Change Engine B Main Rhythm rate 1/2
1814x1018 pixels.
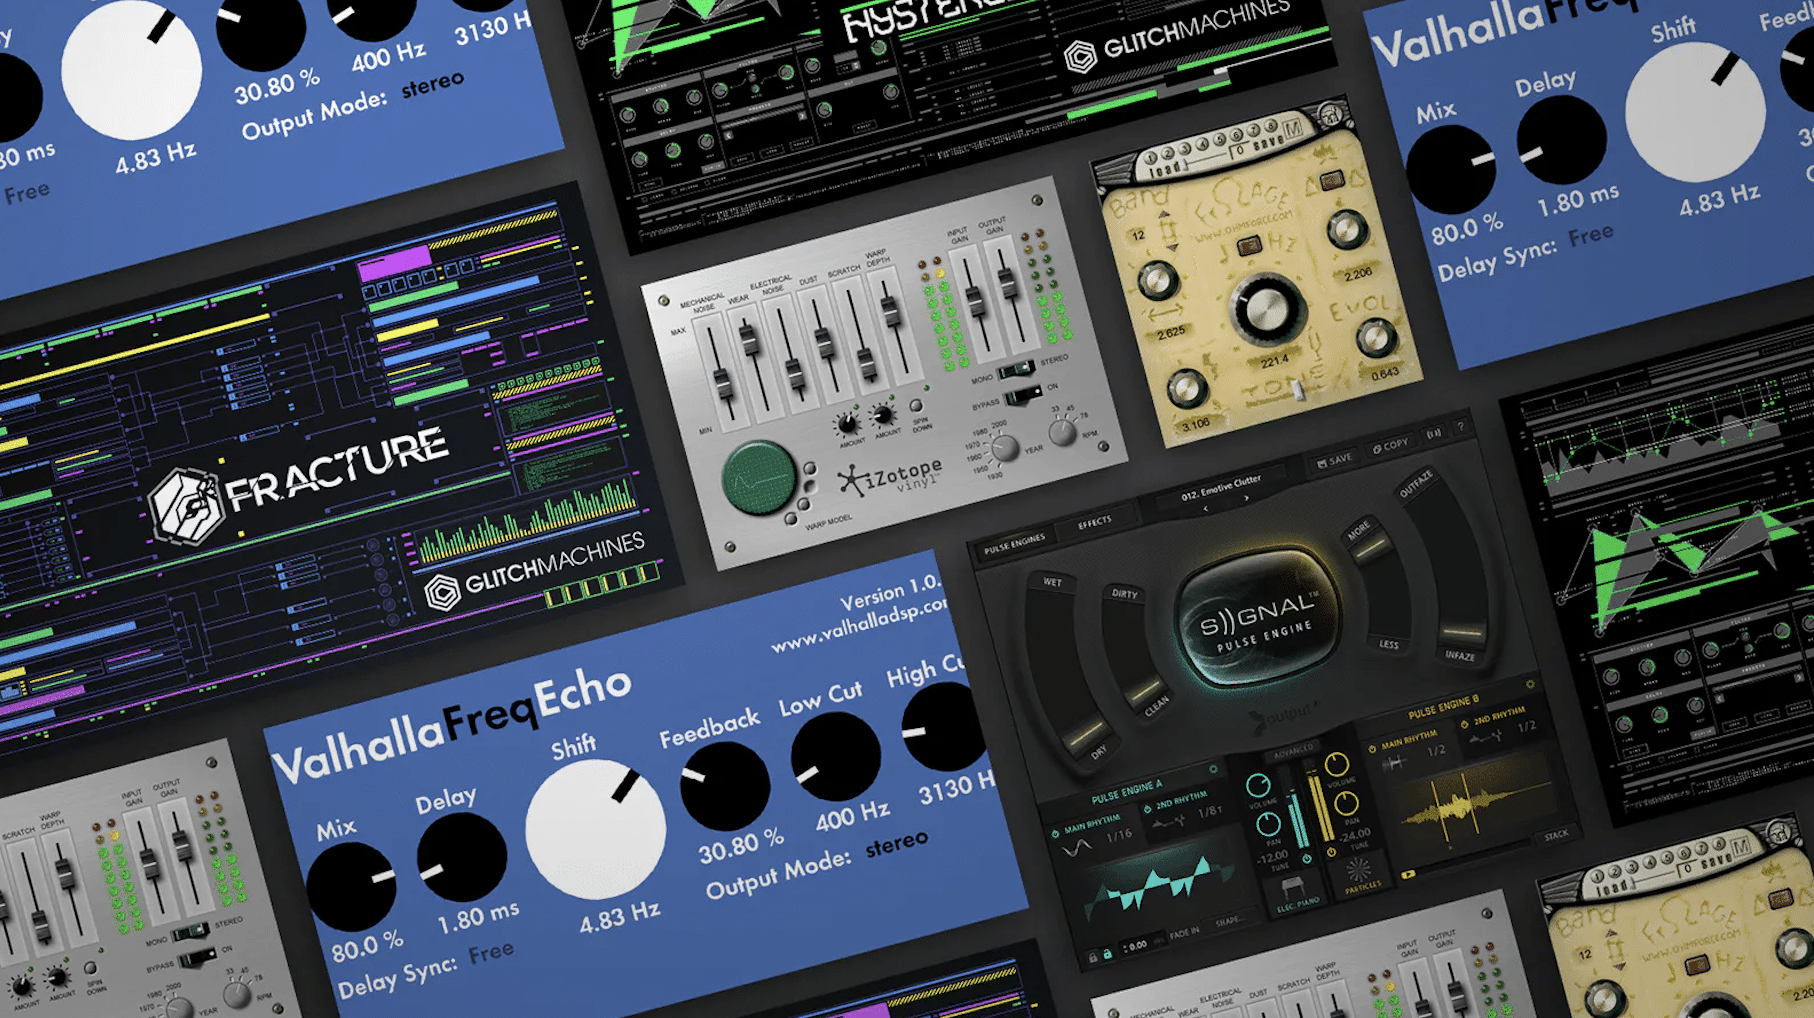click(x=1436, y=750)
